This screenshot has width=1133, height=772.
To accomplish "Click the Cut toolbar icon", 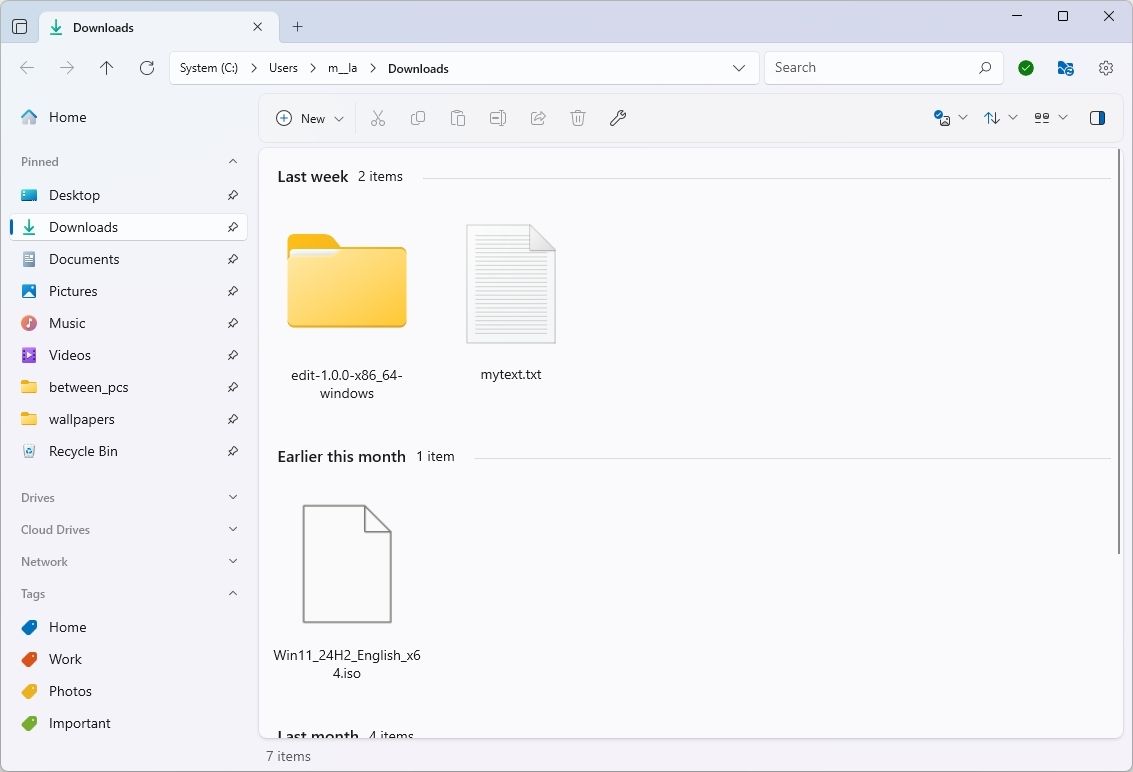I will [377, 118].
